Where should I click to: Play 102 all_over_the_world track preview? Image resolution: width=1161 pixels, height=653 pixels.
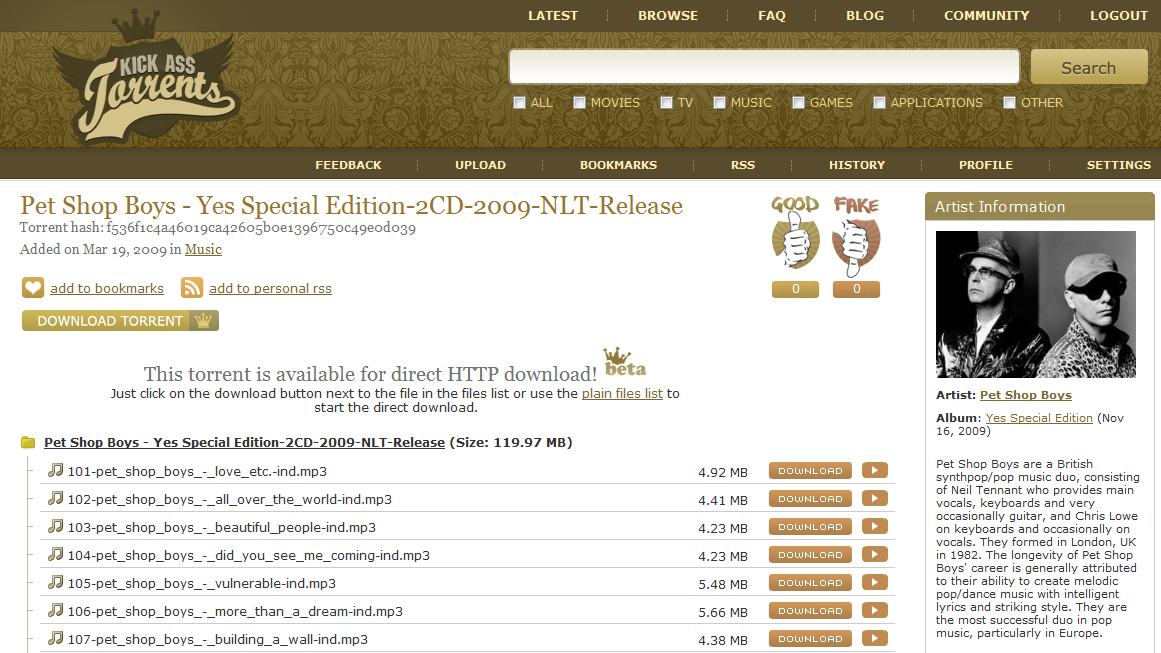click(874, 499)
